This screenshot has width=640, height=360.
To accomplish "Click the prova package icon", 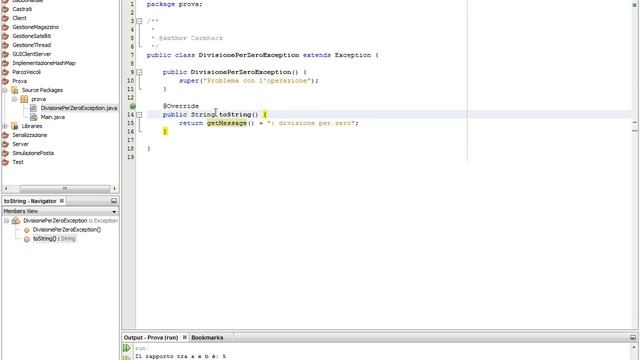I will click(24, 99).
